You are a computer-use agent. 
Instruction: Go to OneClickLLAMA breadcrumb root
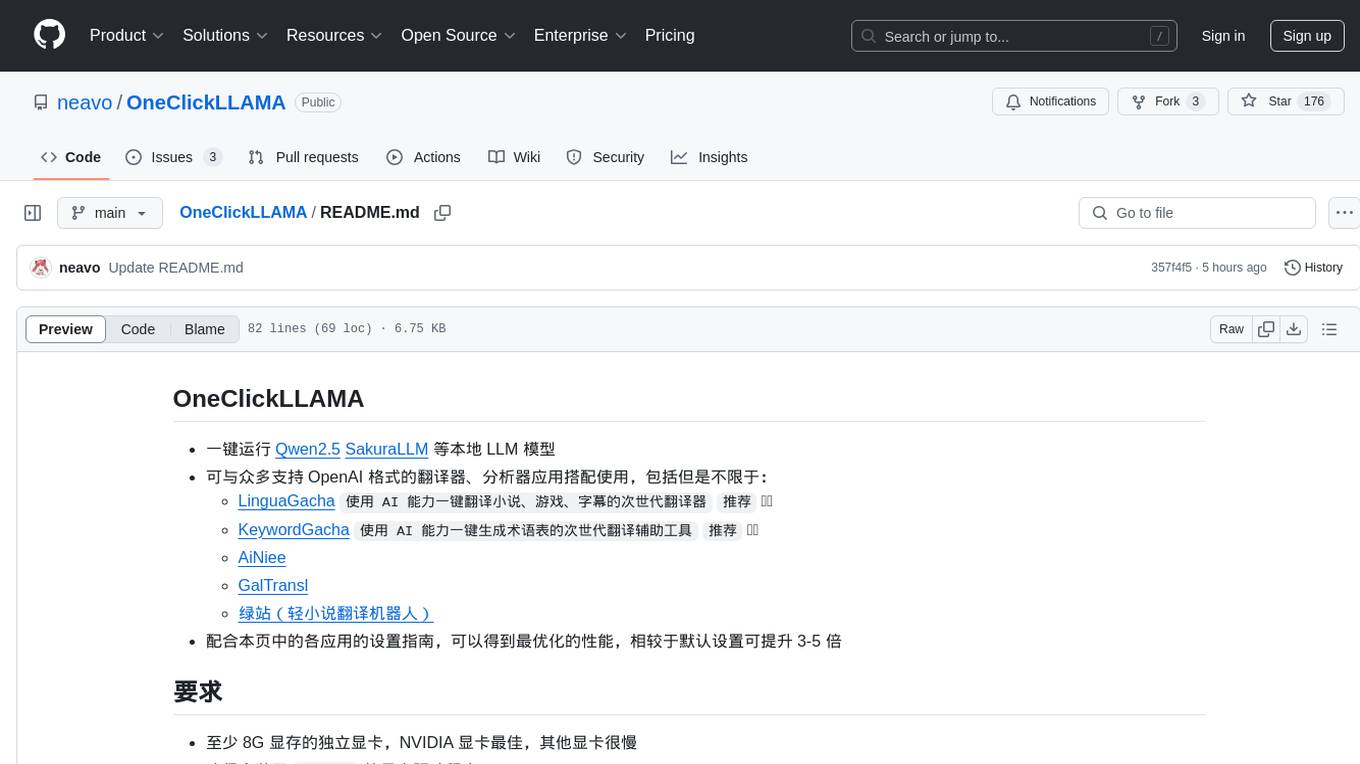(x=243, y=213)
